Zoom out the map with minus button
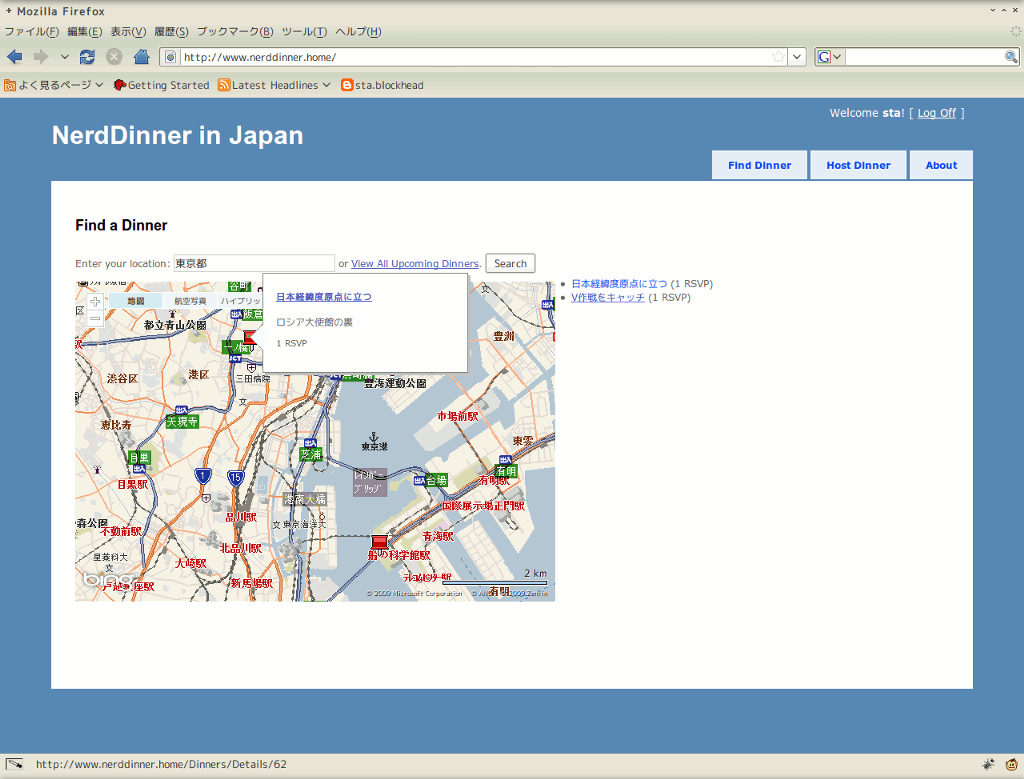This screenshot has width=1024, height=779. tap(95, 319)
